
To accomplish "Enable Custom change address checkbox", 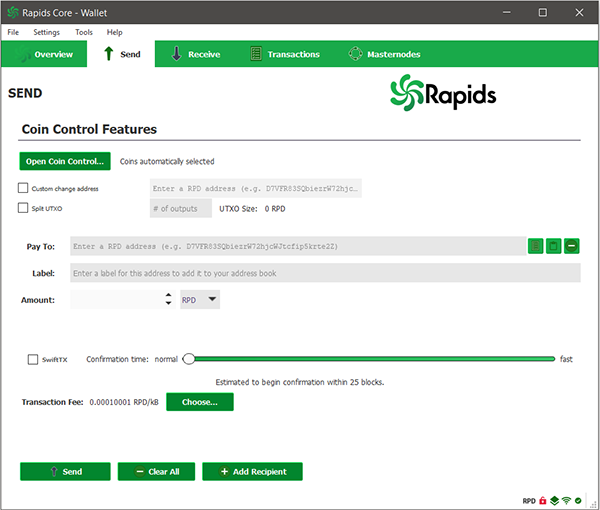I will pyautogui.click(x=23, y=188).
